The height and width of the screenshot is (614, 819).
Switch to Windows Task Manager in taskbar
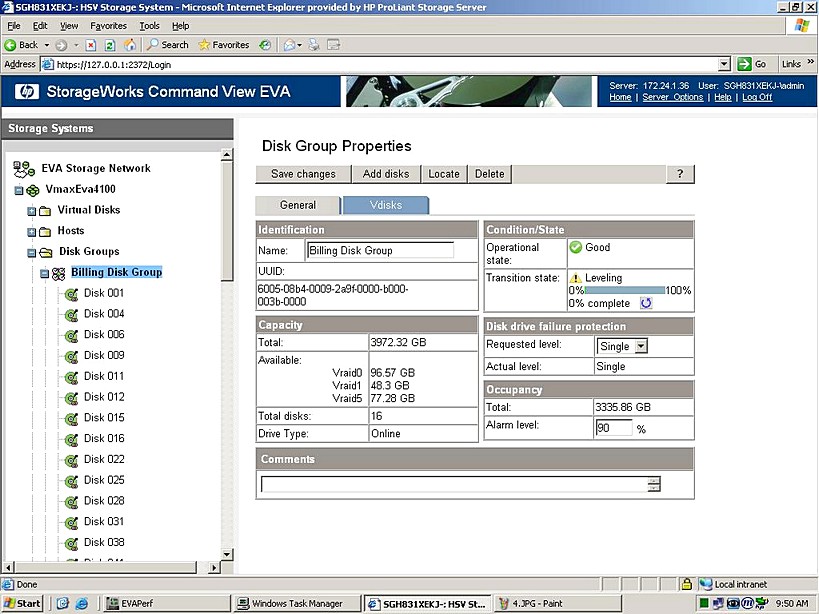point(297,604)
